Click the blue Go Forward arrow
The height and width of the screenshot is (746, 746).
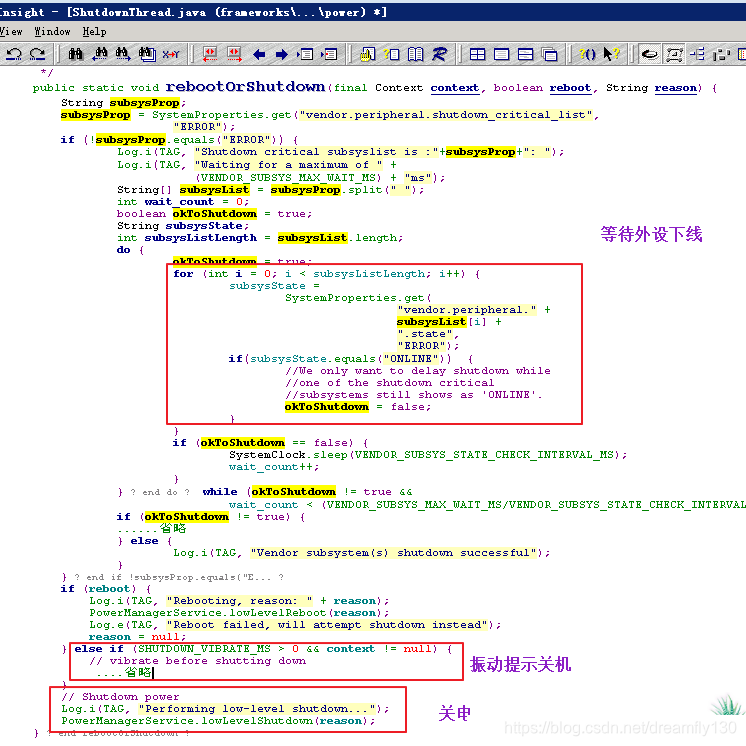282,54
